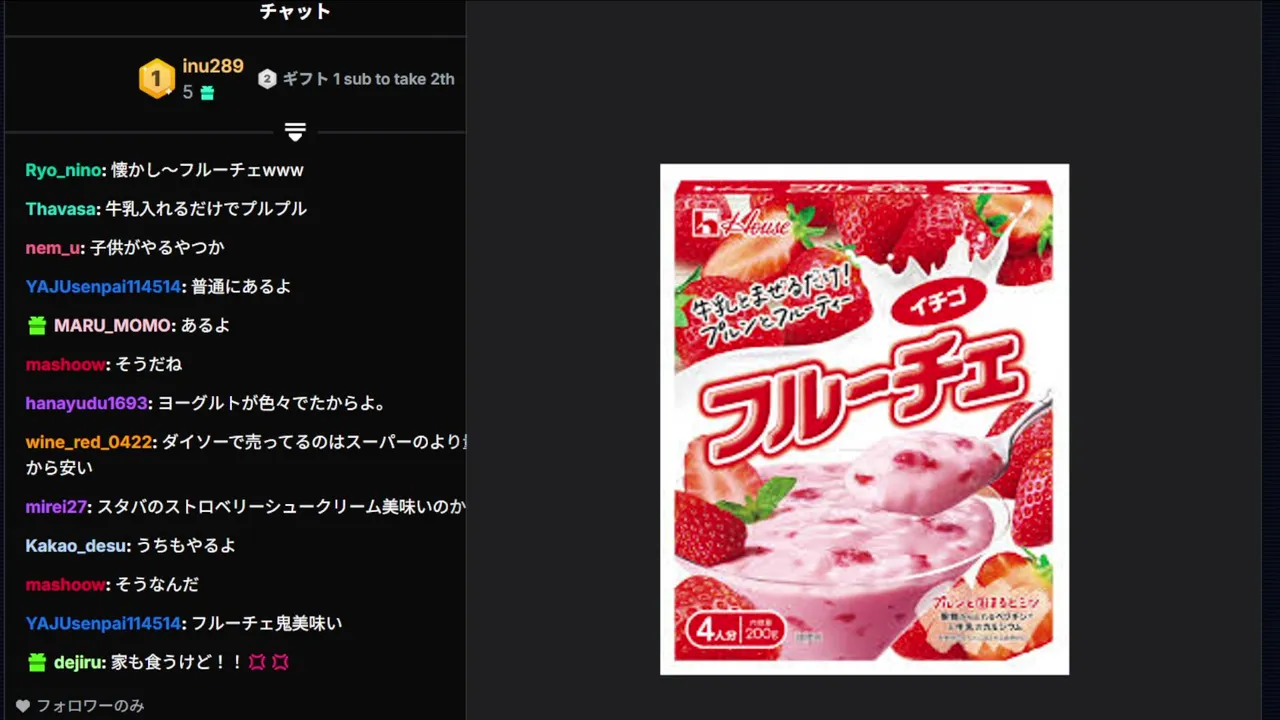Click username nem_u in chat

53,248
